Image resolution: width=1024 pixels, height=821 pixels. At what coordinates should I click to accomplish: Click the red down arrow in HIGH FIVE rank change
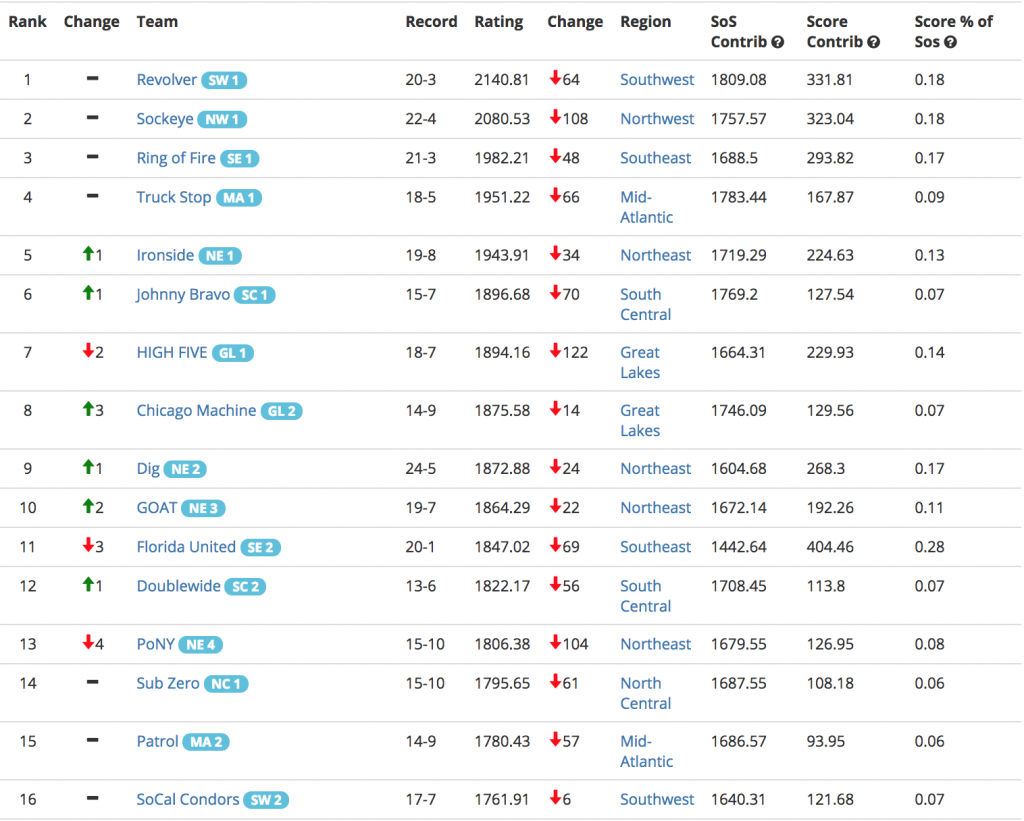(88, 352)
